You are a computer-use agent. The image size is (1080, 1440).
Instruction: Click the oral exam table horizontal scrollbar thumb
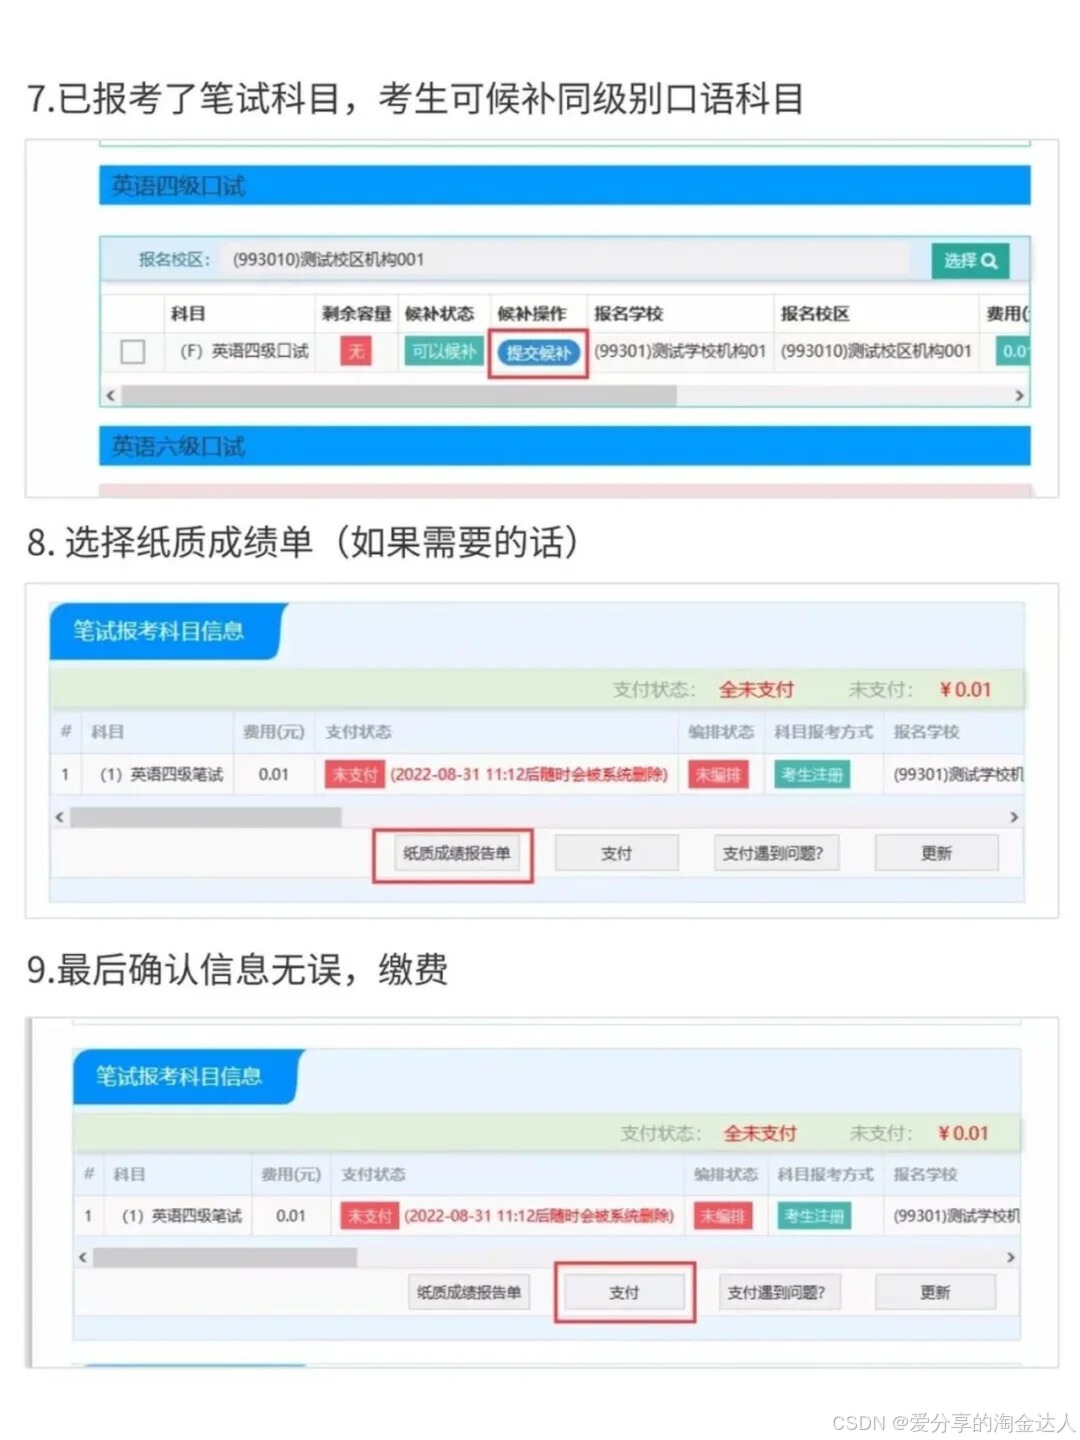point(399,396)
